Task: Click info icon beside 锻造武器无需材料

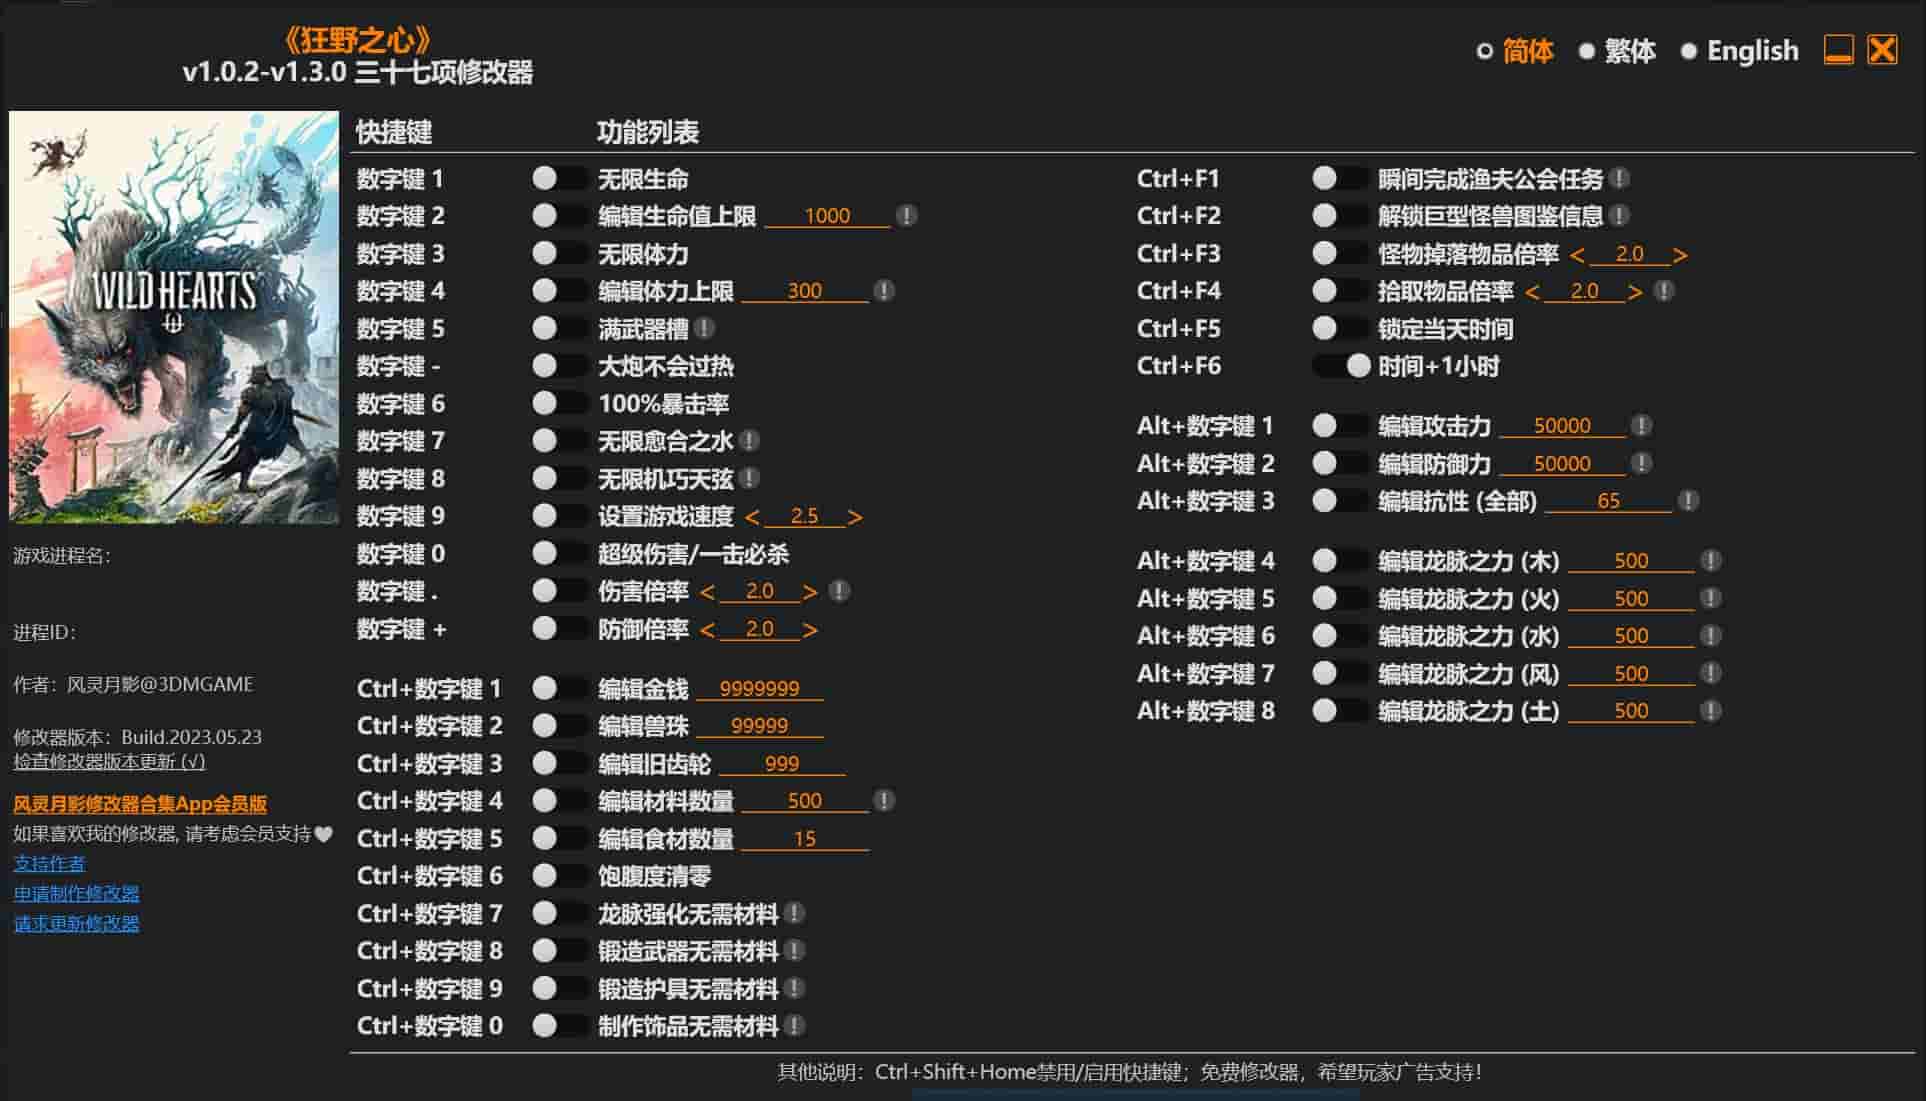Action: (794, 951)
